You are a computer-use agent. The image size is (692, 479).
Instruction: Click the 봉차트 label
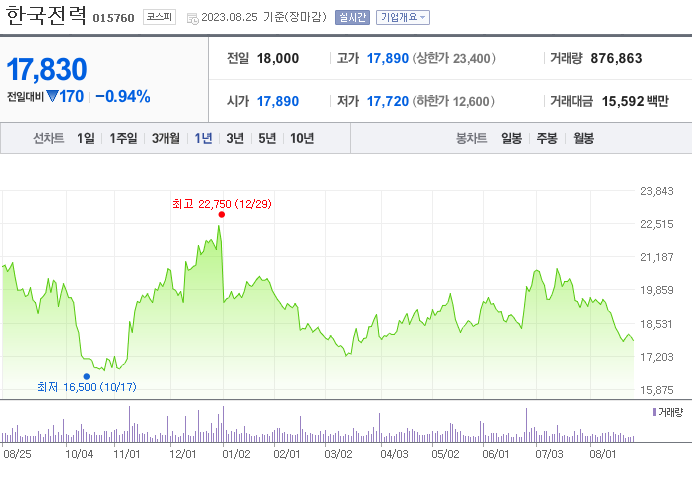point(471,138)
